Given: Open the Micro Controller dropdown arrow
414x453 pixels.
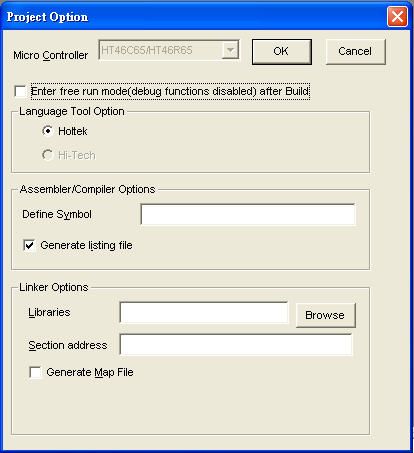Looking at the screenshot, I should [230, 50].
